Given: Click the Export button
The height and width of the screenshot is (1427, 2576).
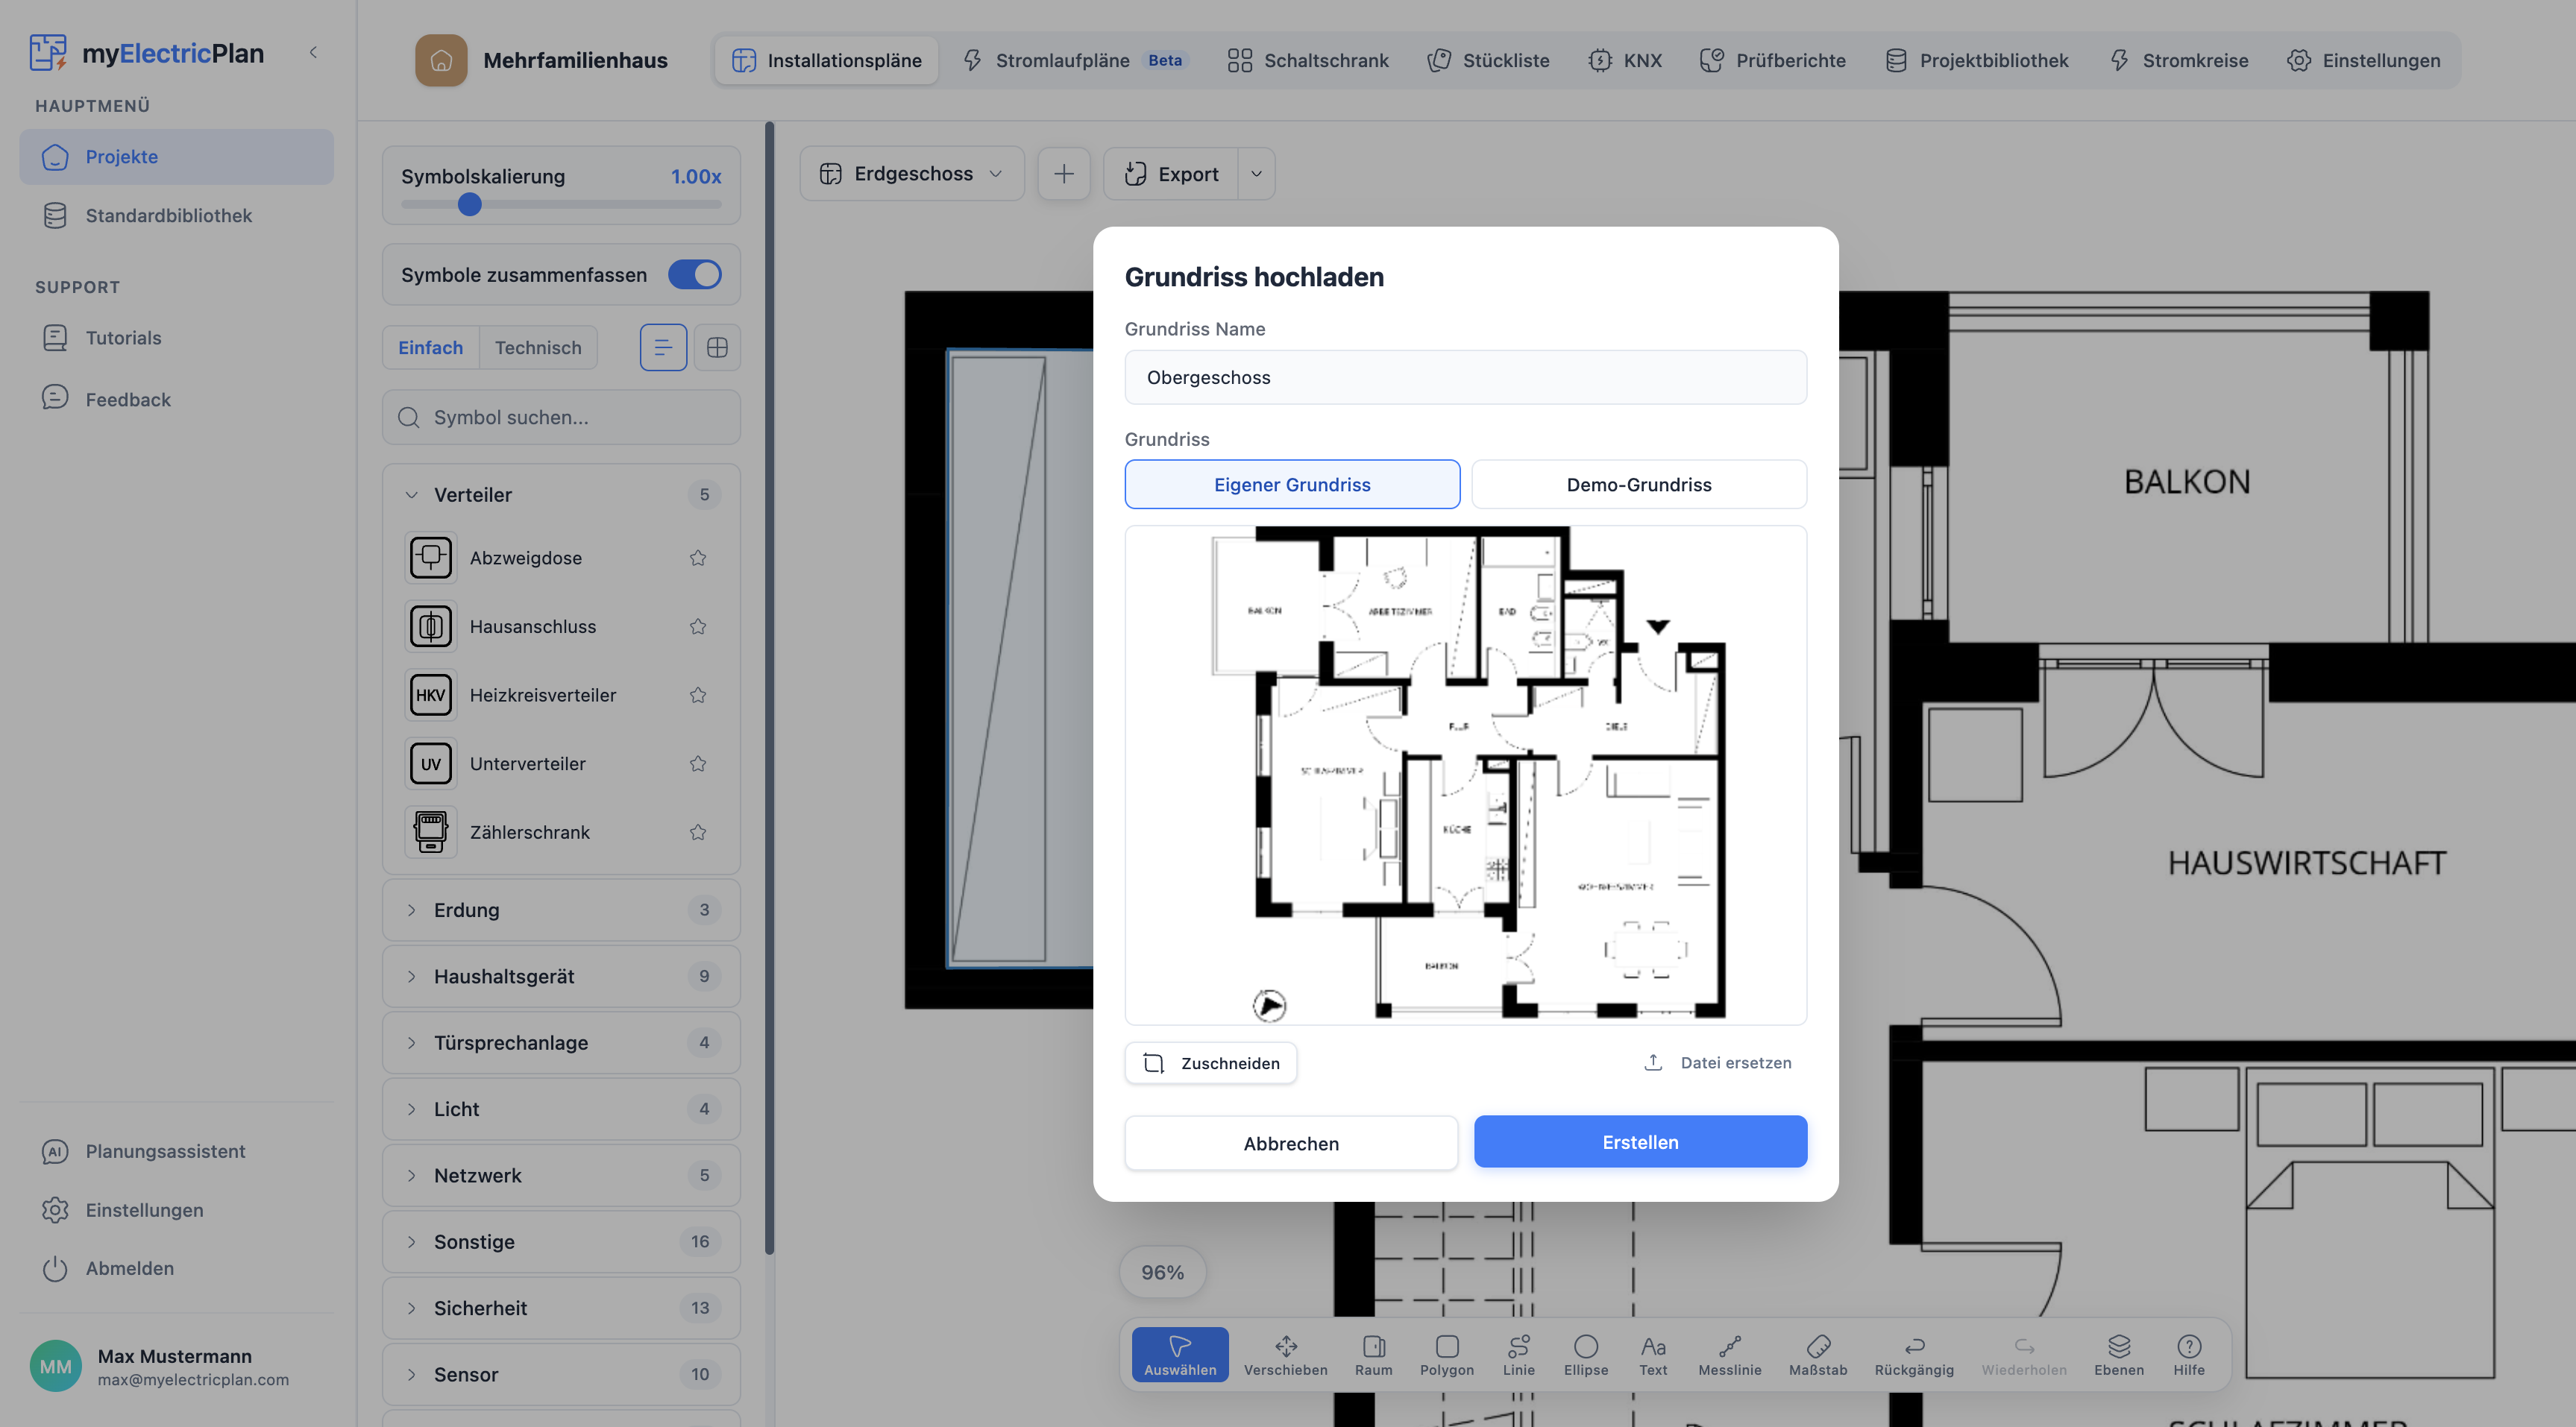Looking at the screenshot, I should [x=1172, y=174].
